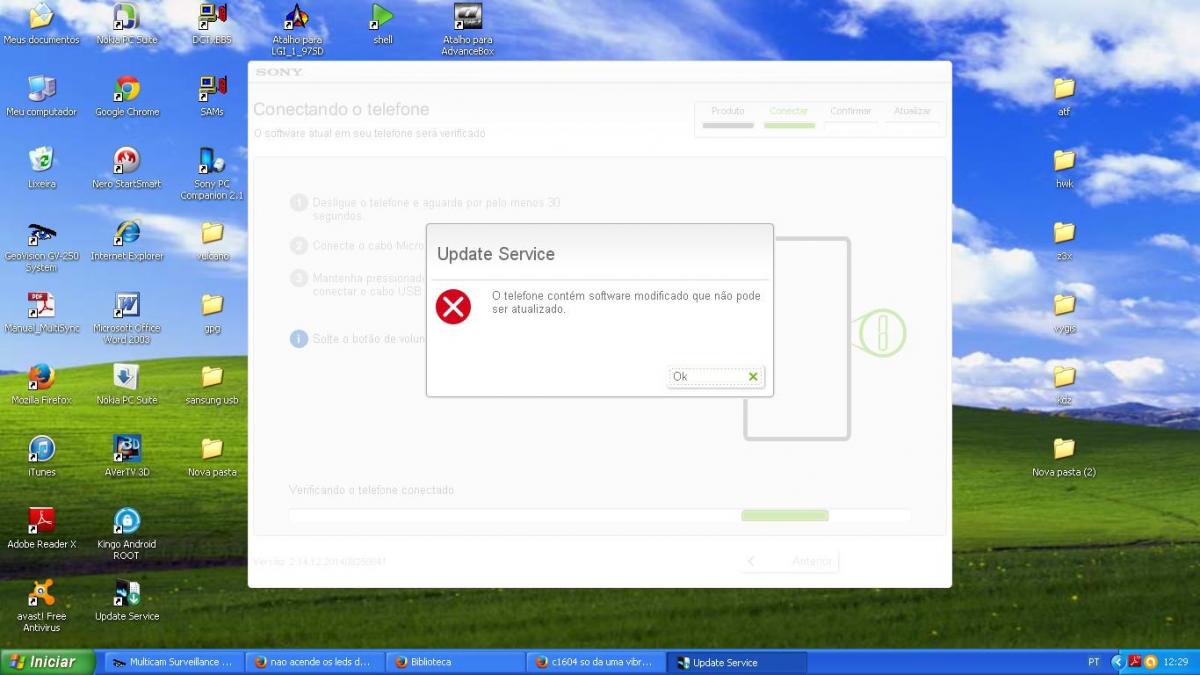Launch Nero StartSmart
The height and width of the screenshot is (675, 1200).
pos(126,168)
